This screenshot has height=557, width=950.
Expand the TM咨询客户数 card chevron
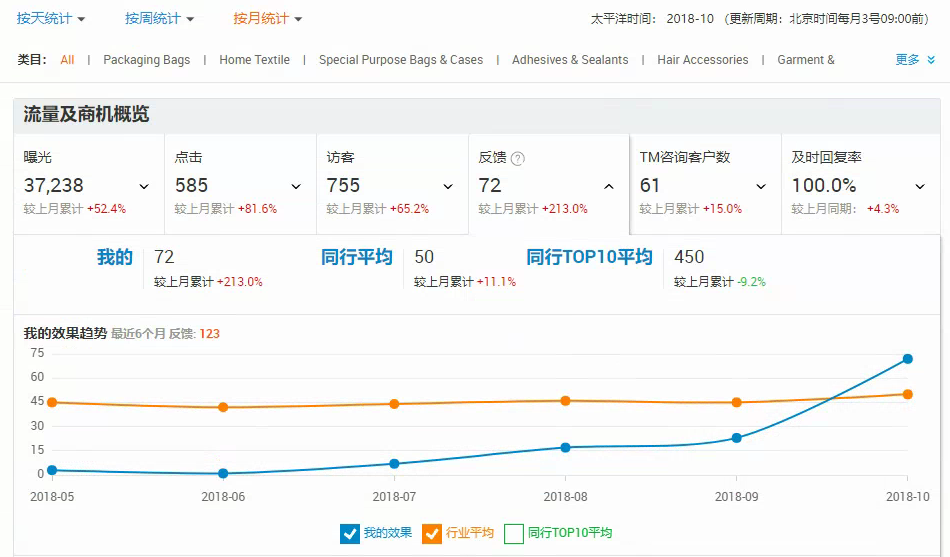pyautogui.click(x=761, y=186)
